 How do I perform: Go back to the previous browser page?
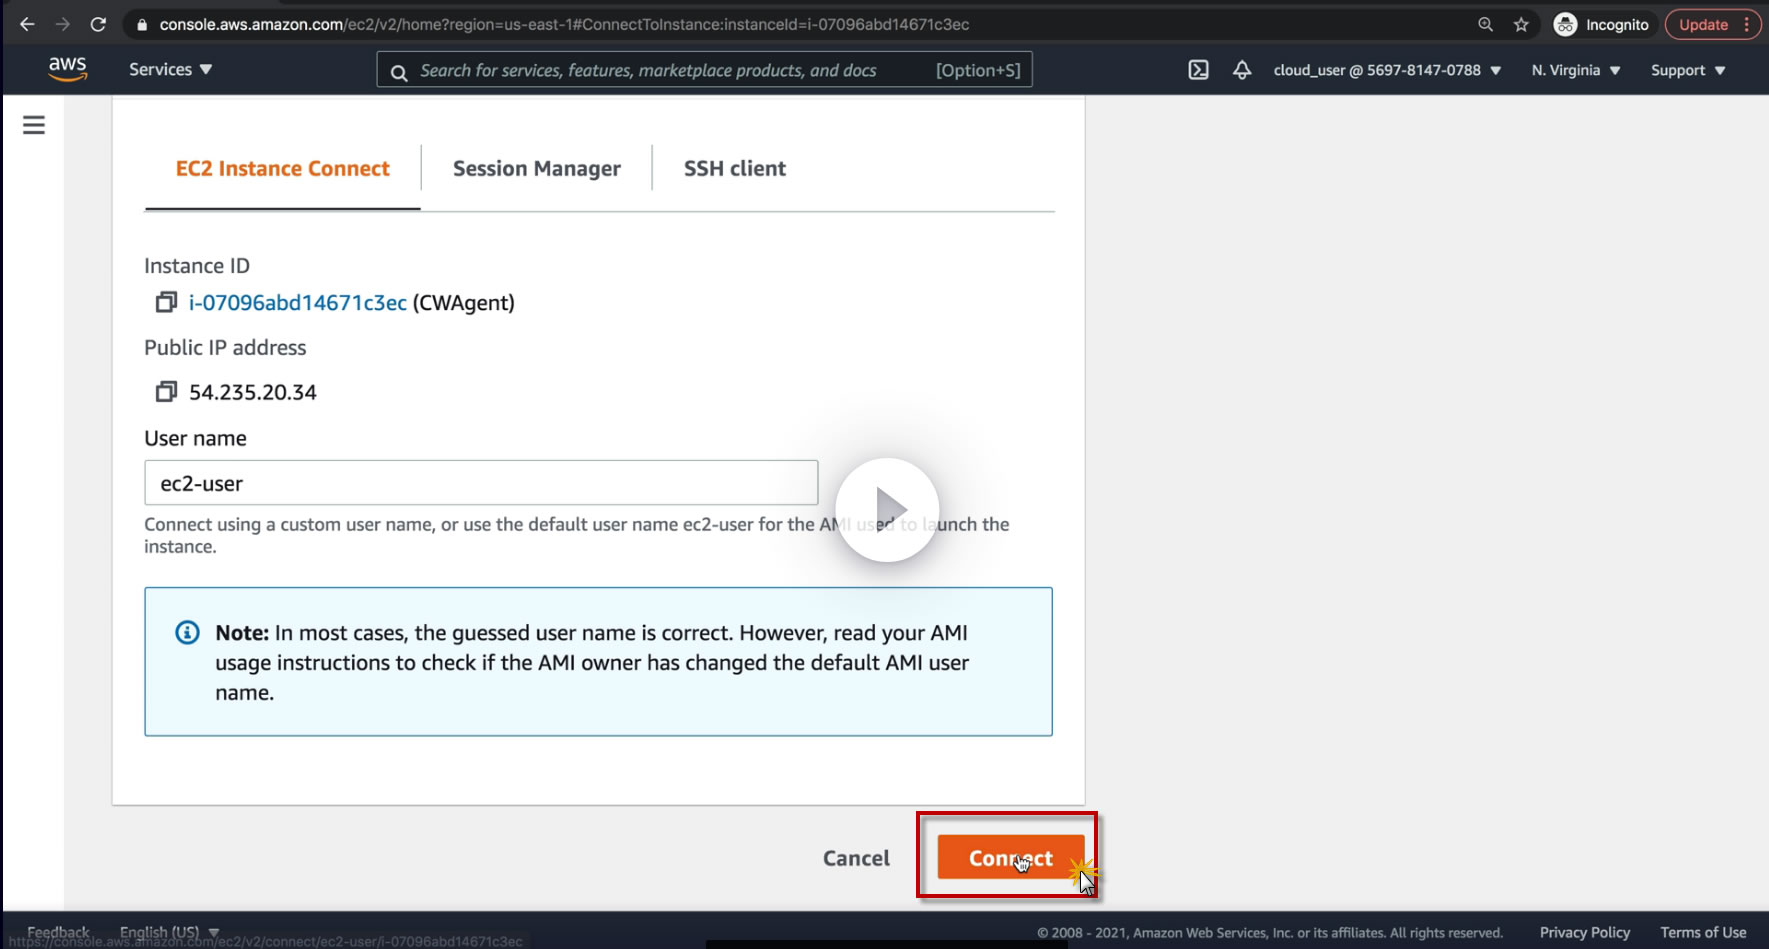[x=27, y=24]
